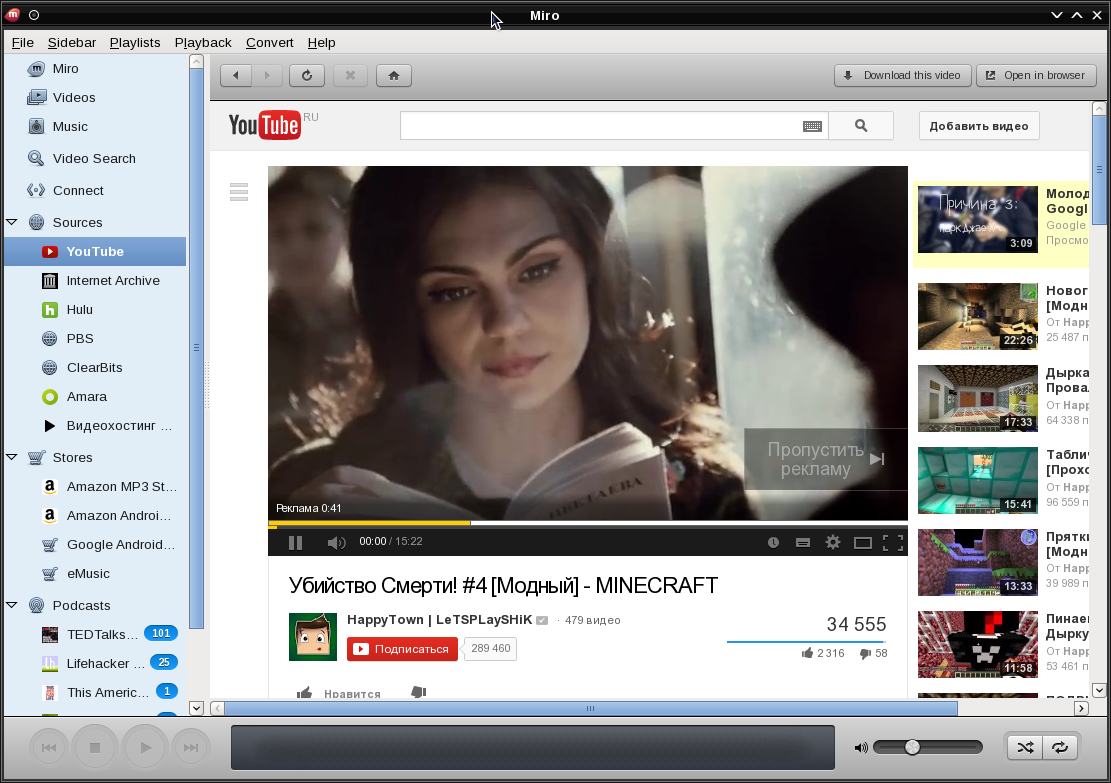
Task: Open the YouTube player settings gear
Action: [833, 542]
